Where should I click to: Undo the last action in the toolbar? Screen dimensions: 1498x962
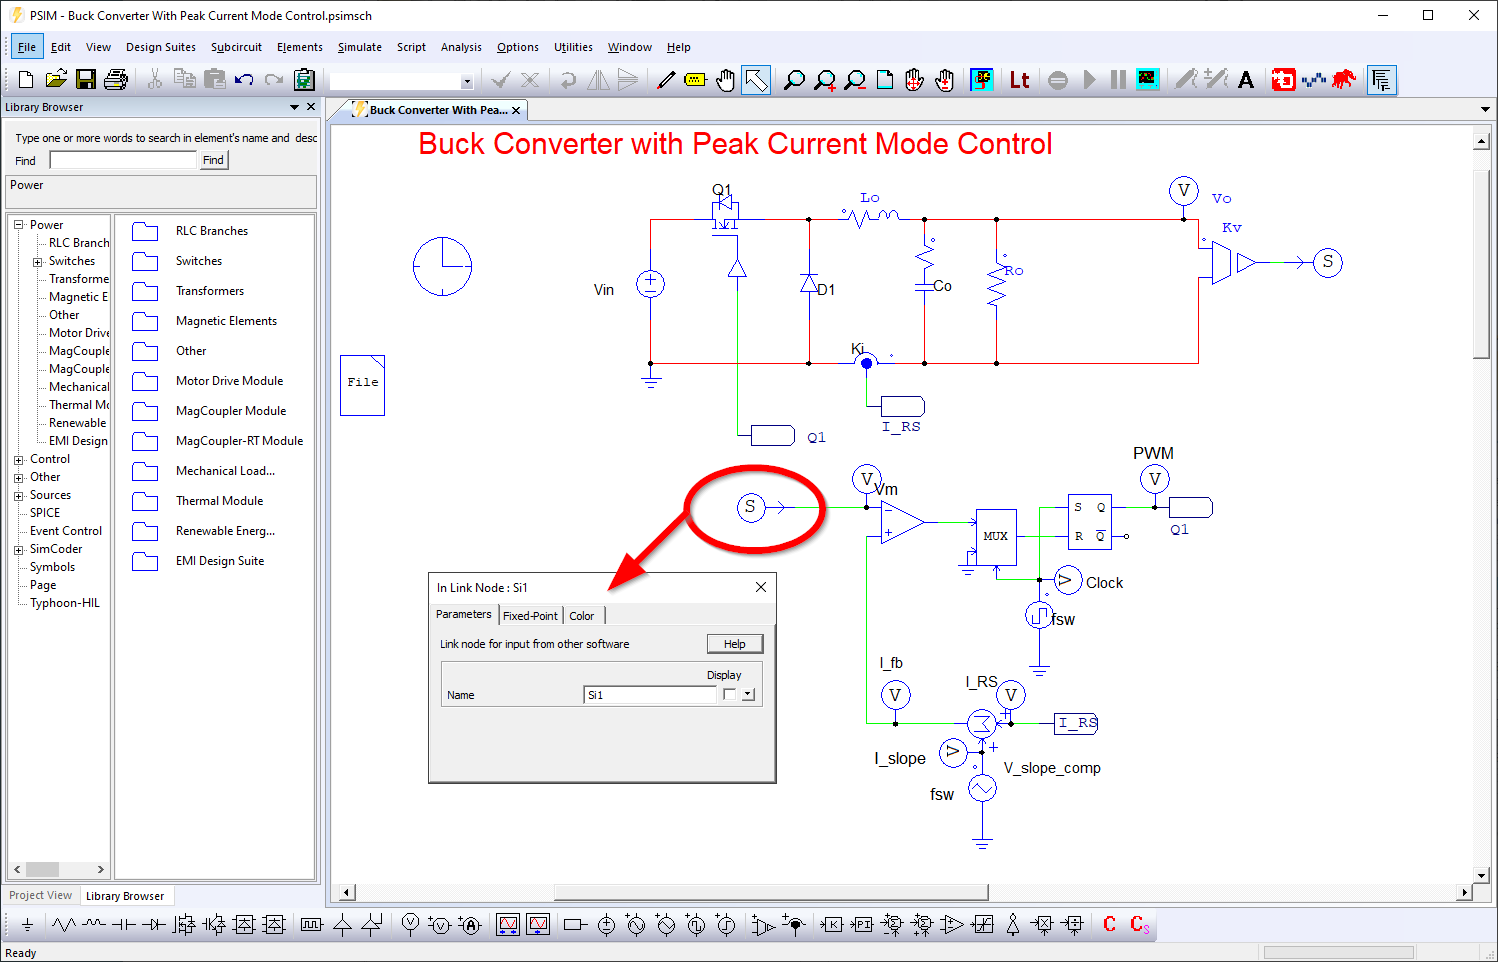244,80
